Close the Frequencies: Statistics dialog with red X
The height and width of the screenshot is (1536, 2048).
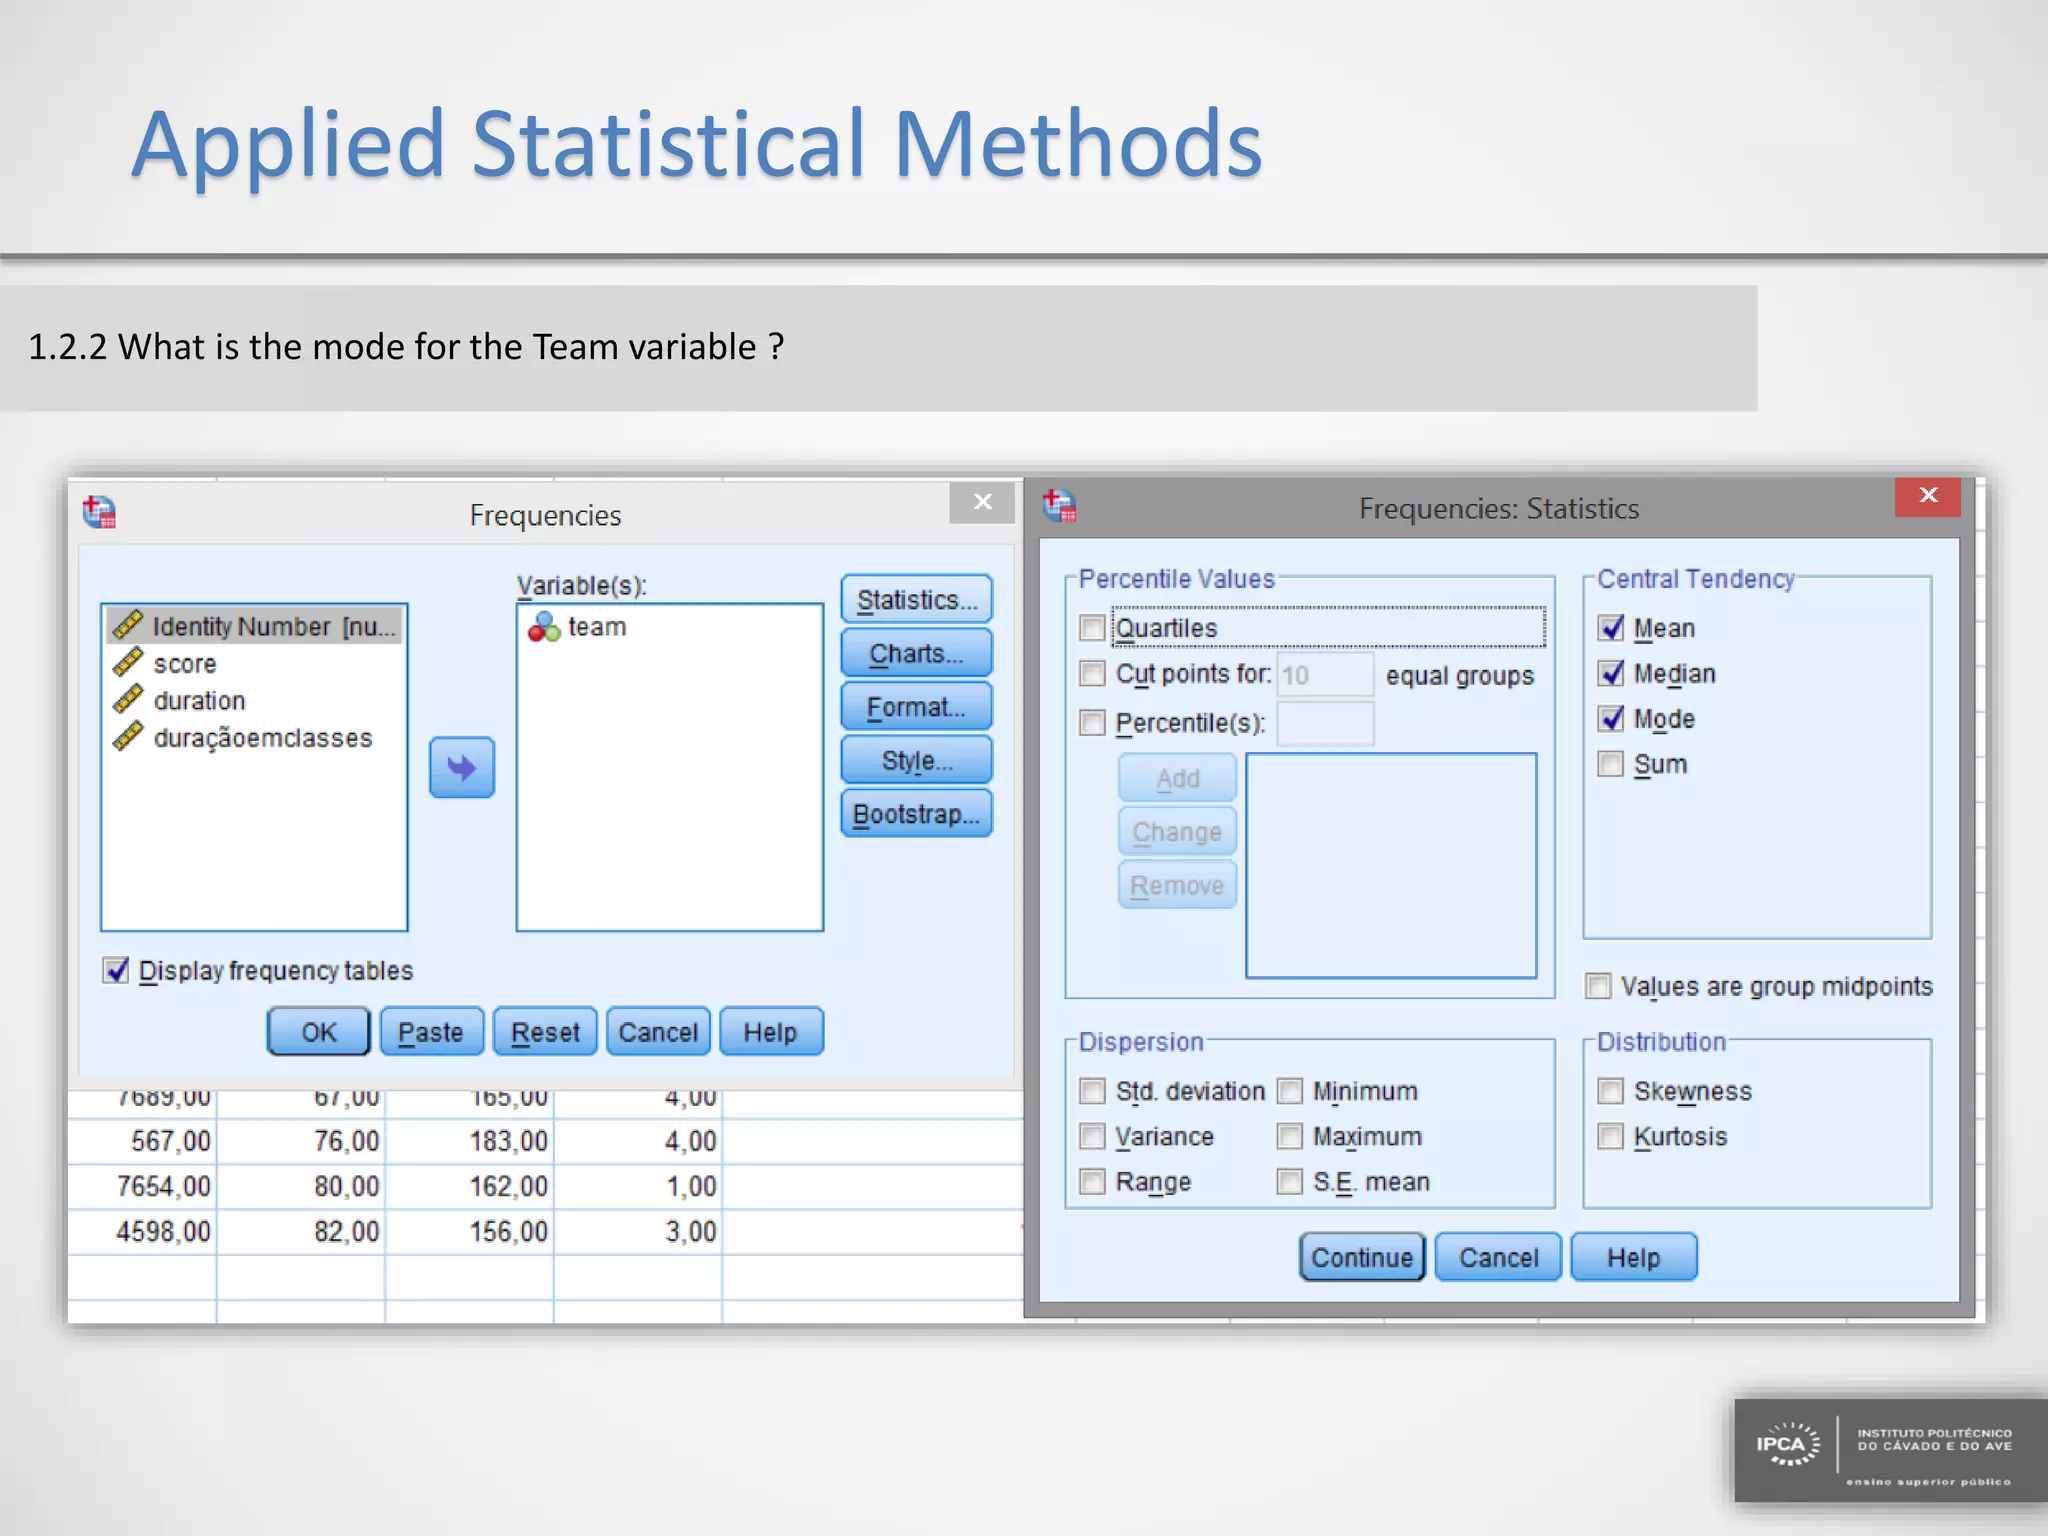(x=1928, y=496)
